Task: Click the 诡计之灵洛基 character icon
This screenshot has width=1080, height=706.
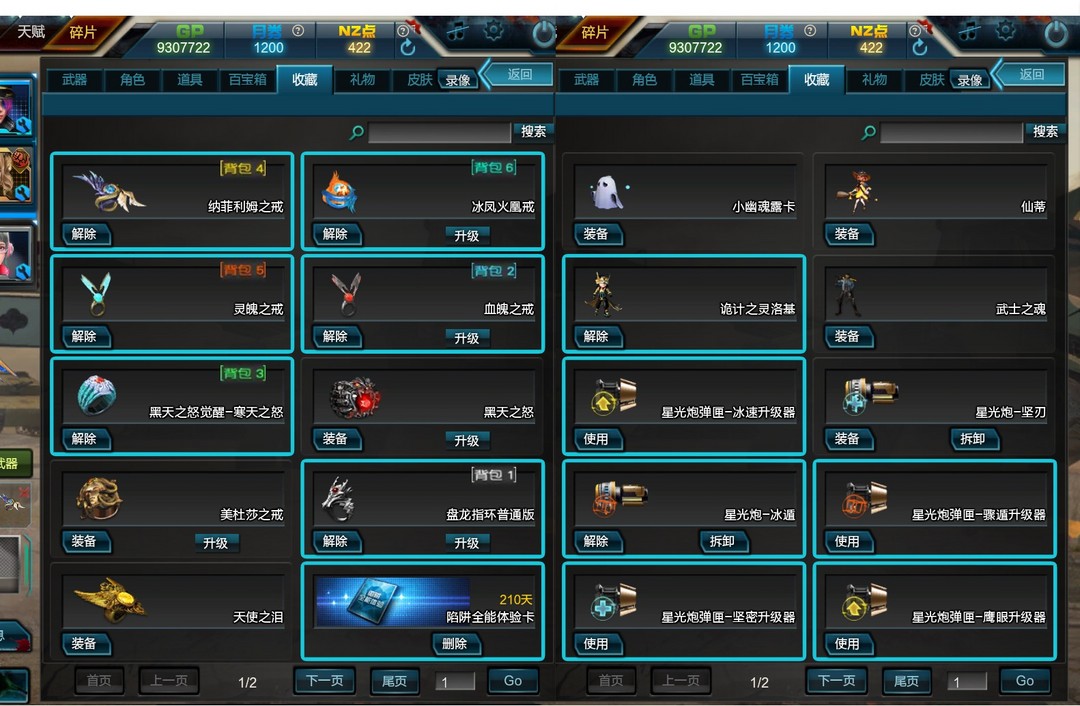Action: 603,295
